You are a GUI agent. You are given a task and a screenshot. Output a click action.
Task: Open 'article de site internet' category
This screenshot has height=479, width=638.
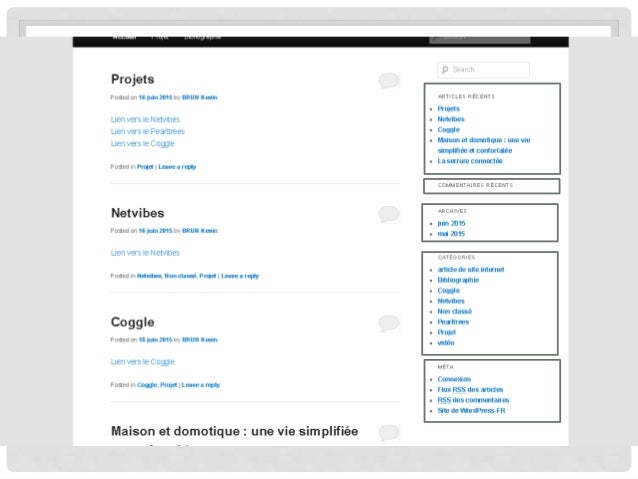(471, 270)
